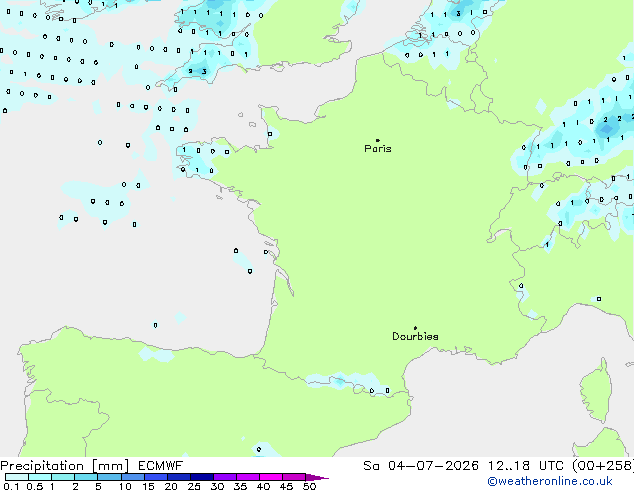
Task: Click the Paris city label
Action: pos(378,149)
